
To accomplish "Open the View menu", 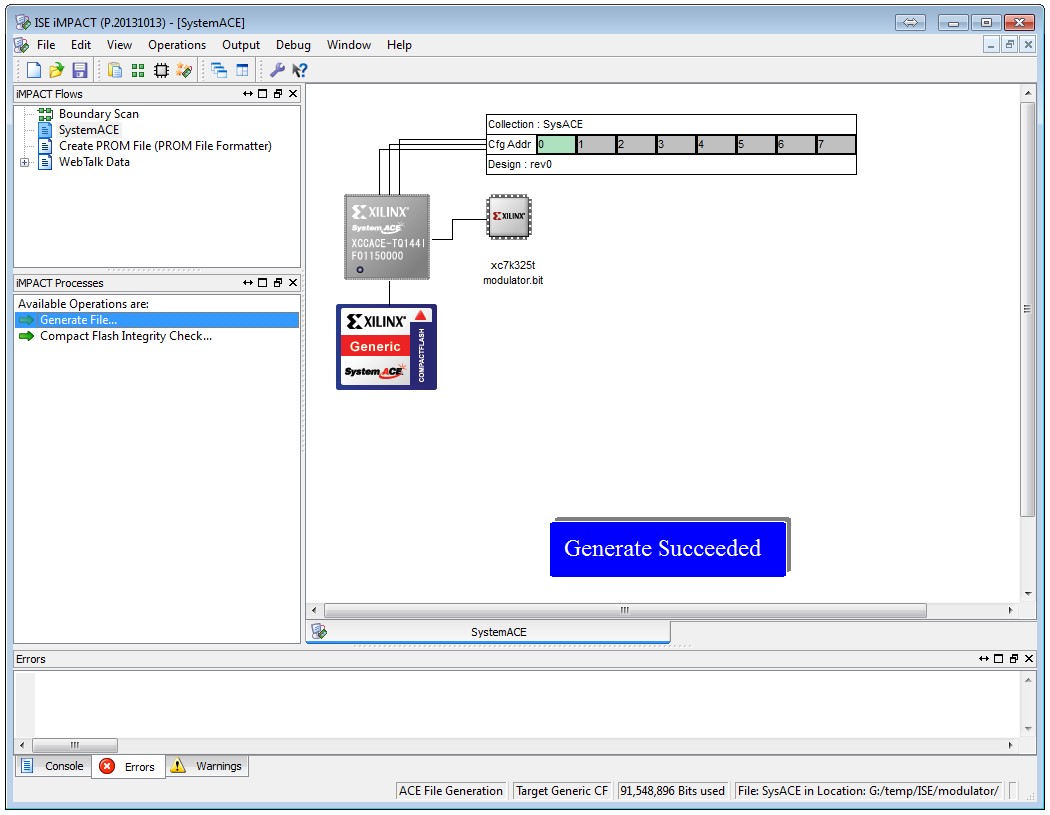I will (119, 45).
